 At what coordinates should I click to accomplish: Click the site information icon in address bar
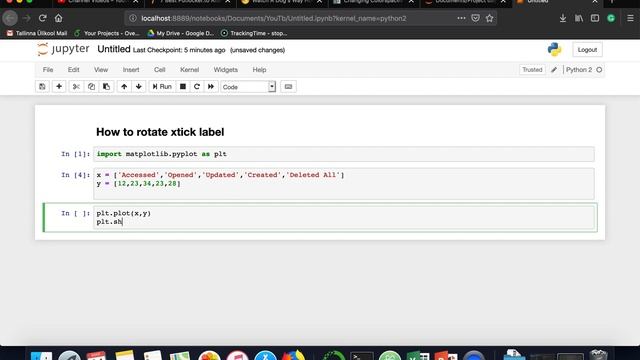133,18
